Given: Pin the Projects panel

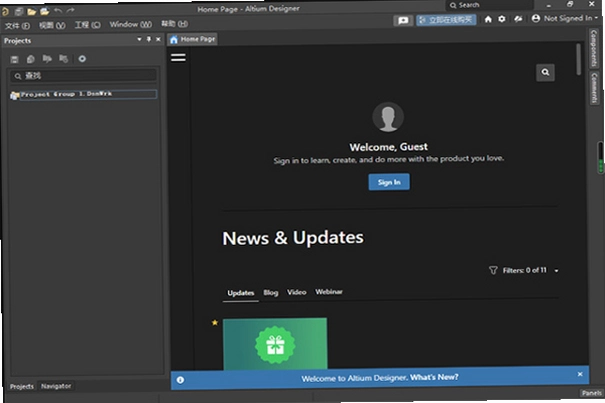Looking at the screenshot, I should tap(149, 39).
